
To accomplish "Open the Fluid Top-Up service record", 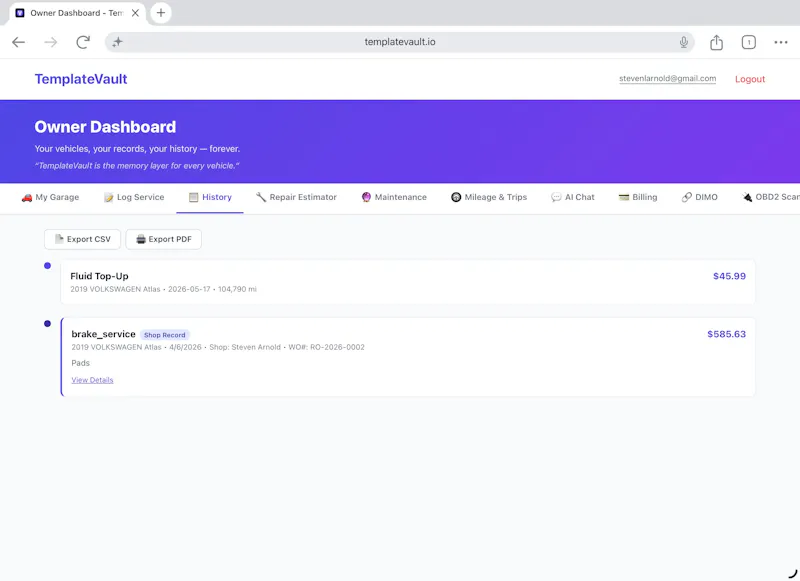I will pyautogui.click(x=408, y=282).
